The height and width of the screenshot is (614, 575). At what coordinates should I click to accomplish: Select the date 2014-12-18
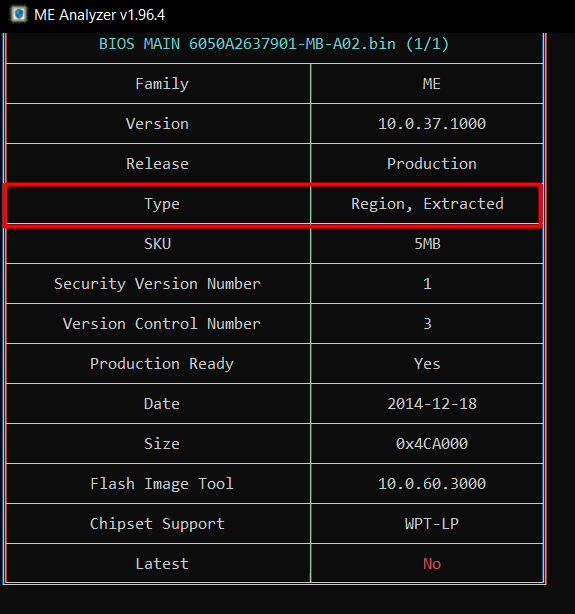point(432,404)
